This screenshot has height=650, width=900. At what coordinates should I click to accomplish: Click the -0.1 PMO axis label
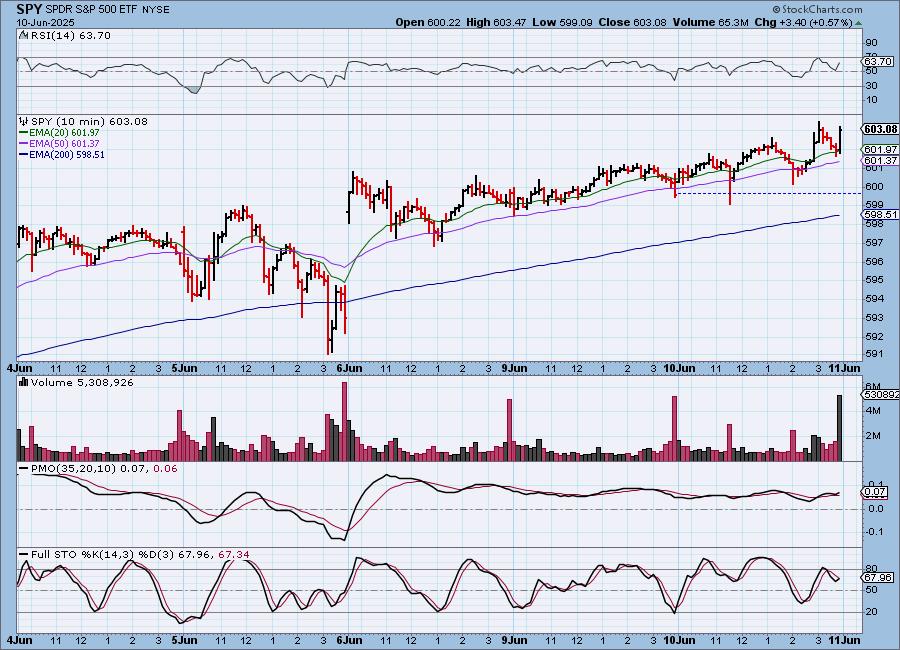[x=874, y=531]
